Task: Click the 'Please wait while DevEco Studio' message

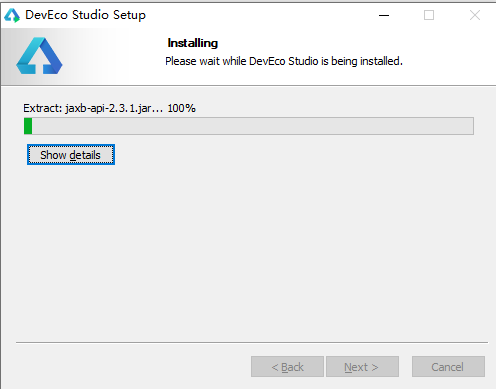Action: point(284,61)
